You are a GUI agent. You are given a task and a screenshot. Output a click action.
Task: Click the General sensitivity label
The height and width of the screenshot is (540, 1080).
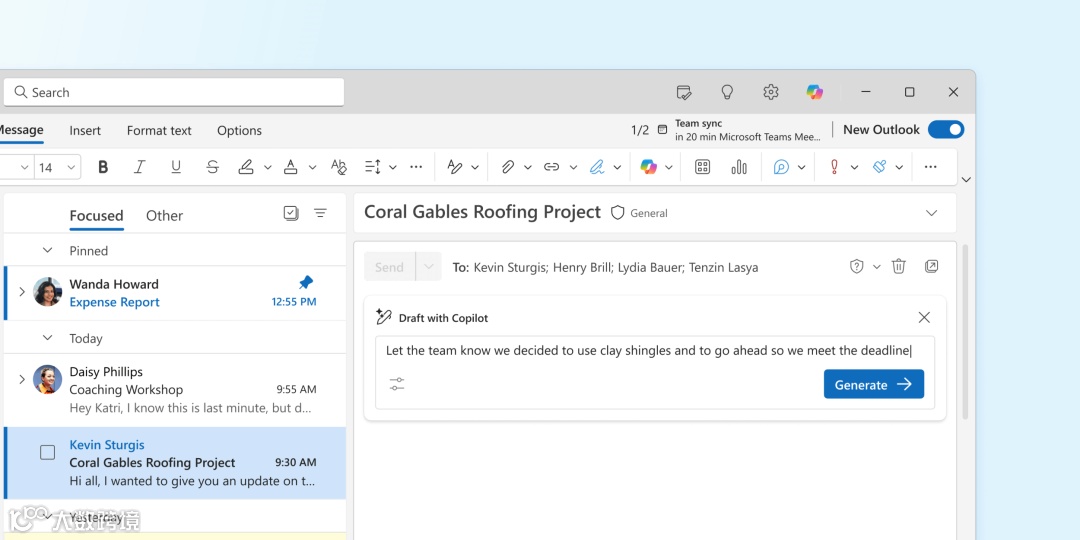click(x=639, y=213)
